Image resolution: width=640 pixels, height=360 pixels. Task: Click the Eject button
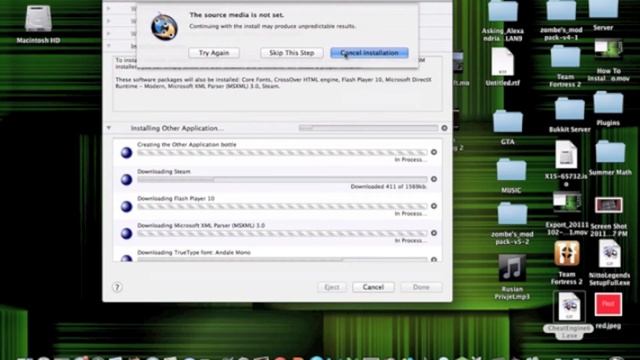point(332,287)
